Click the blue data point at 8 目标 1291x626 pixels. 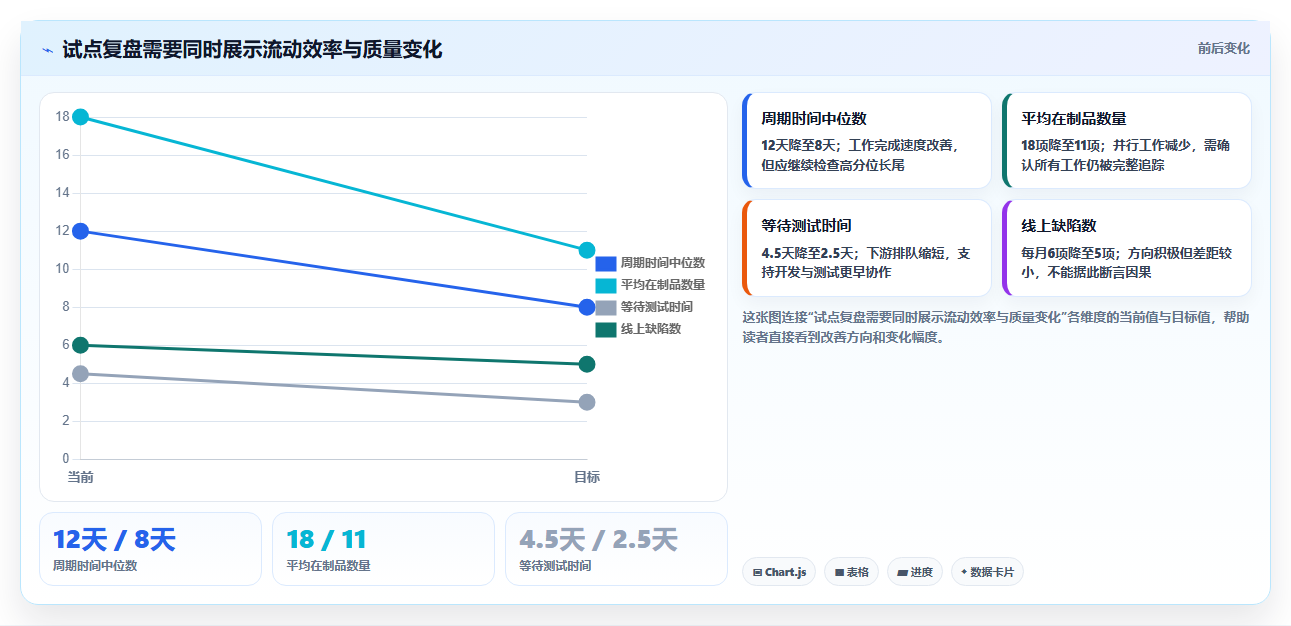(x=587, y=307)
